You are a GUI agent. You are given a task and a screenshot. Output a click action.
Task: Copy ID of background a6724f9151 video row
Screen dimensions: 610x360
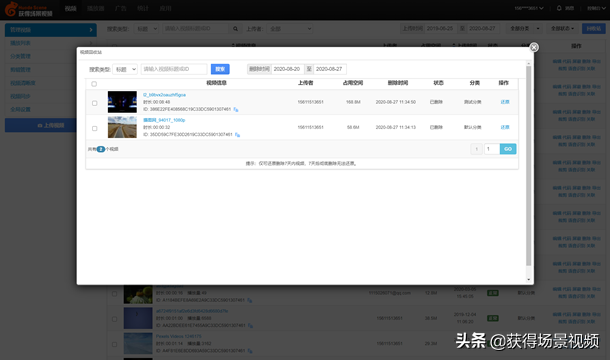pyautogui.click(x=250, y=325)
